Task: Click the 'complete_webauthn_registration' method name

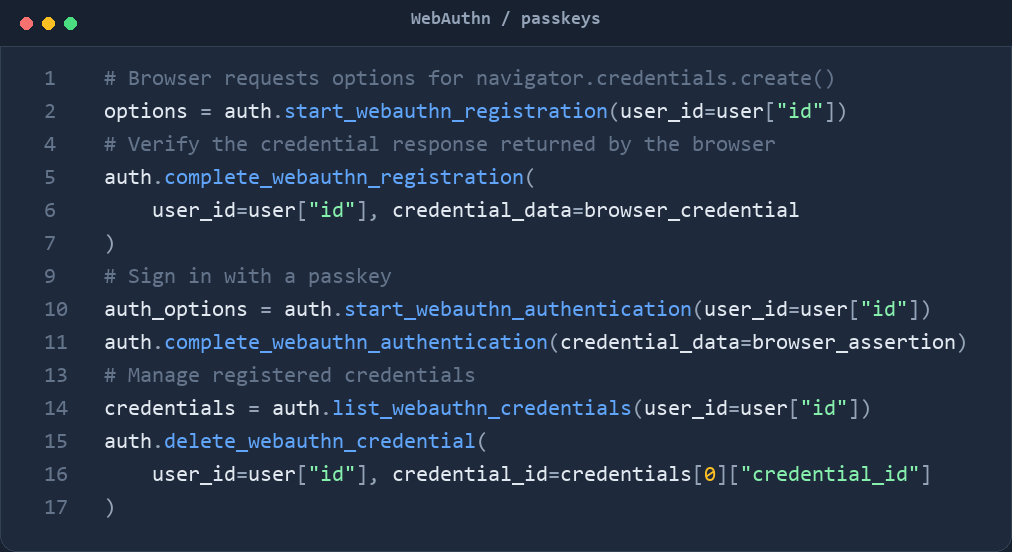Action: (344, 178)
